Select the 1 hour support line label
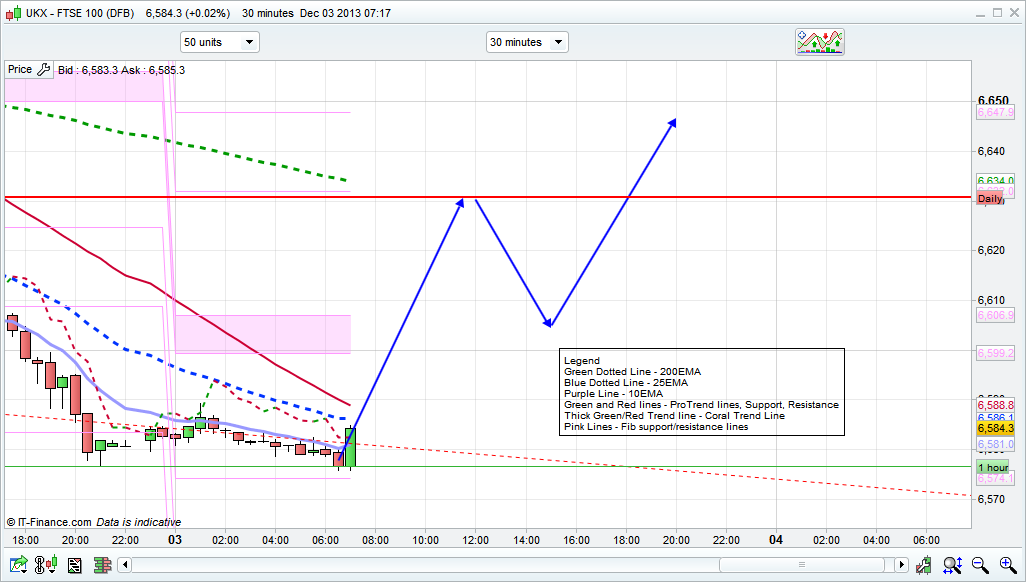This screenshot has width=1026, height=582. coord(993,468)
